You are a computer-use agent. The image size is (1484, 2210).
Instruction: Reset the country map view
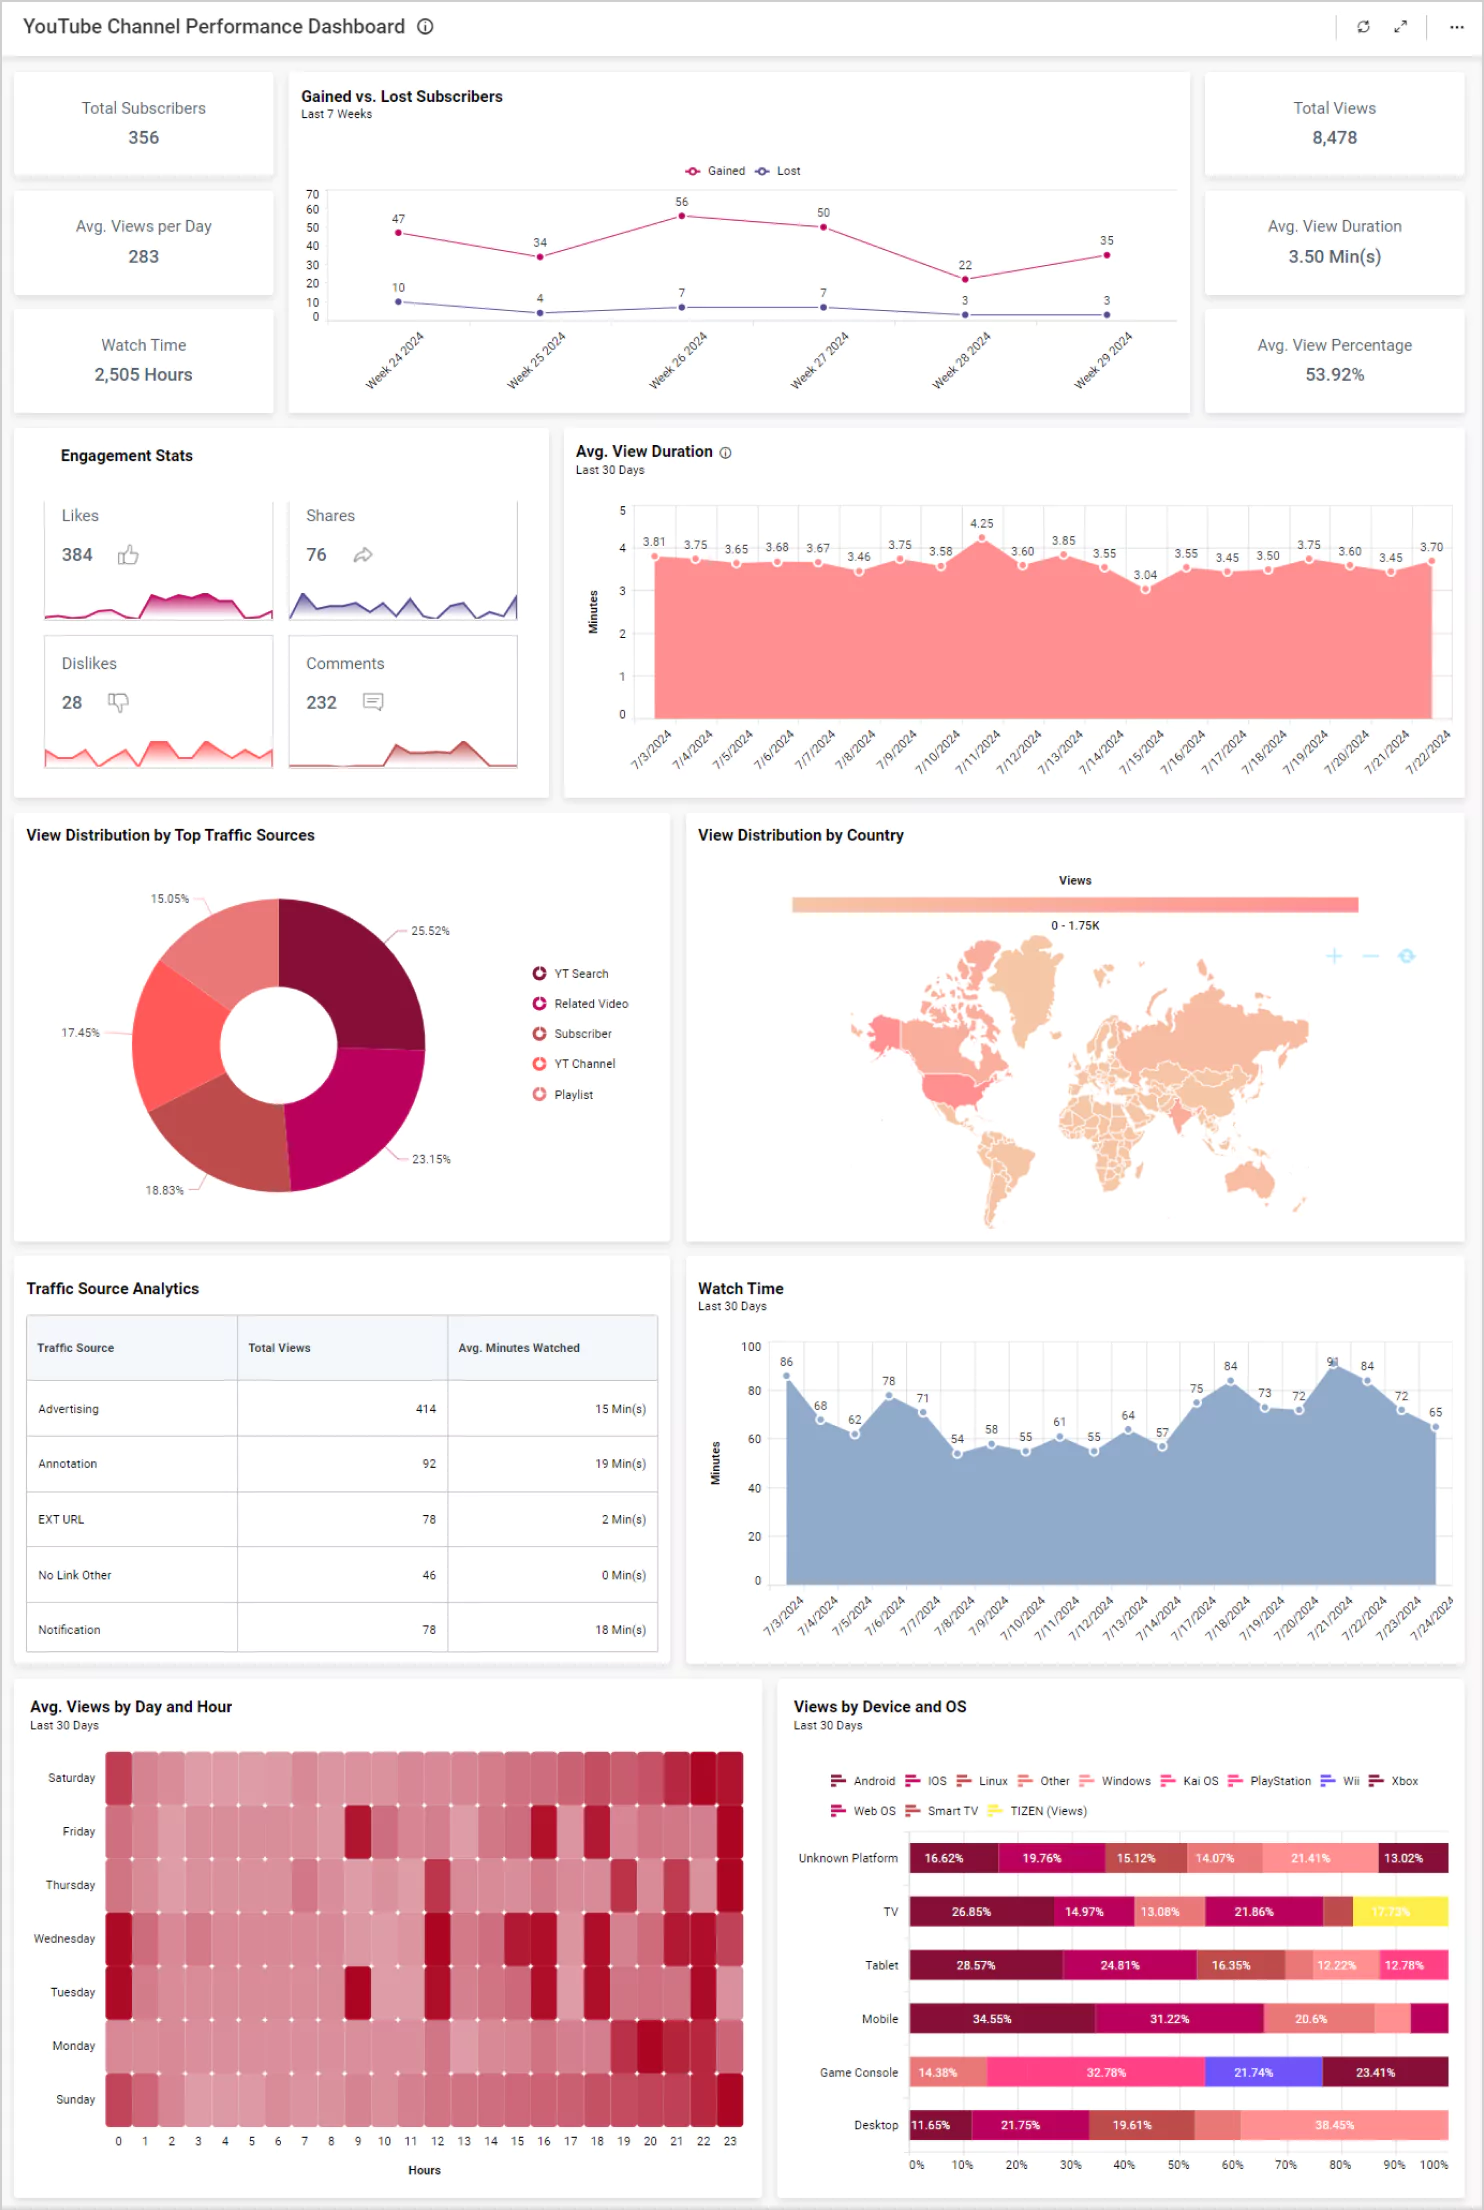click(x=1406, y=956)
